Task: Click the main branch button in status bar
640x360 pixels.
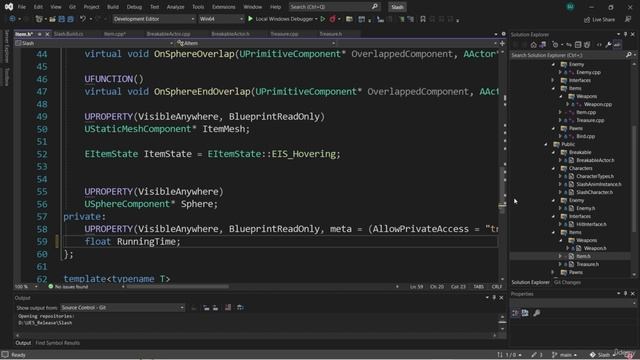Action: pyautogui.click(x=564, y=355)
